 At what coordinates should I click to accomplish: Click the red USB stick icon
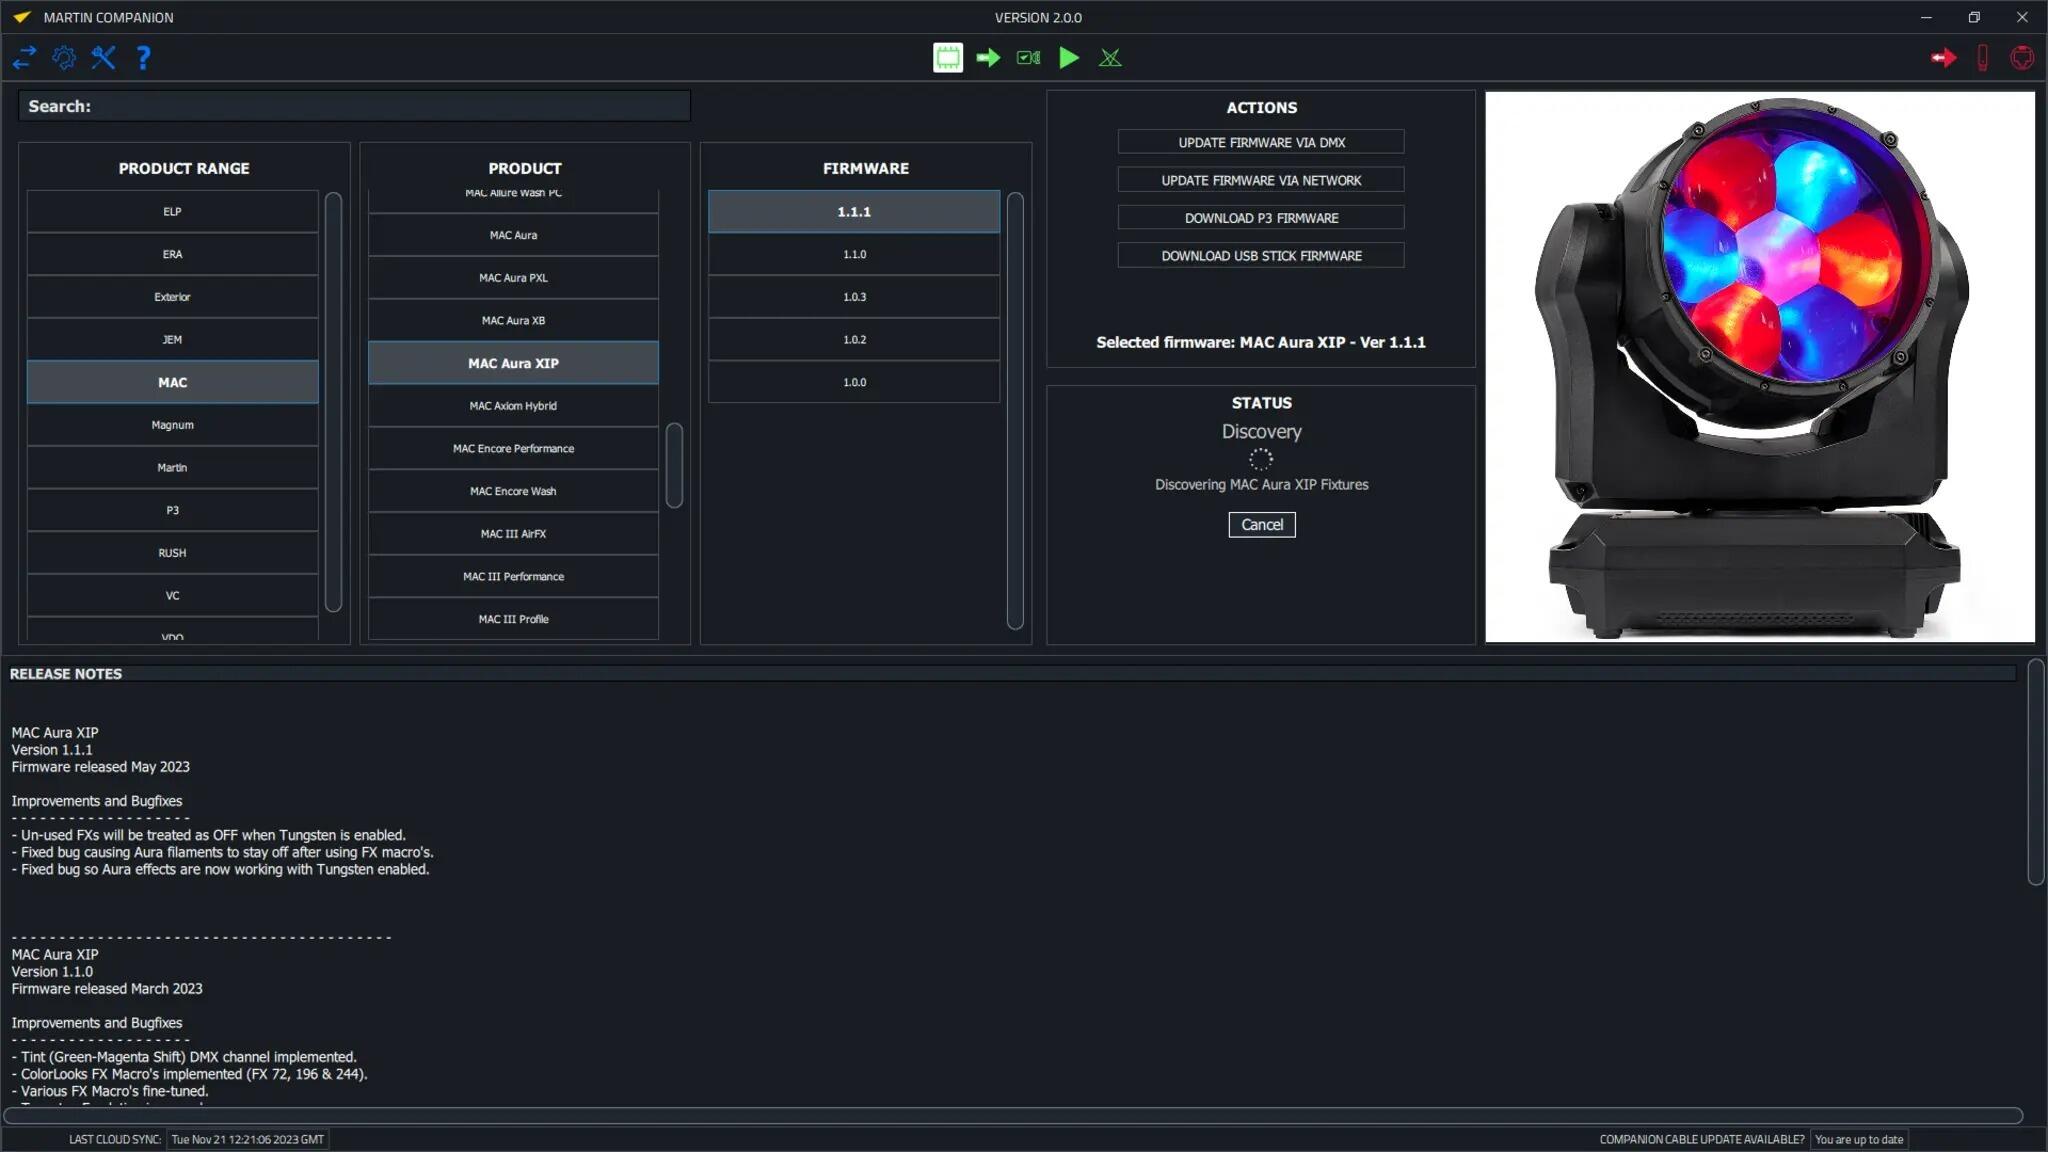point(1982,58)
